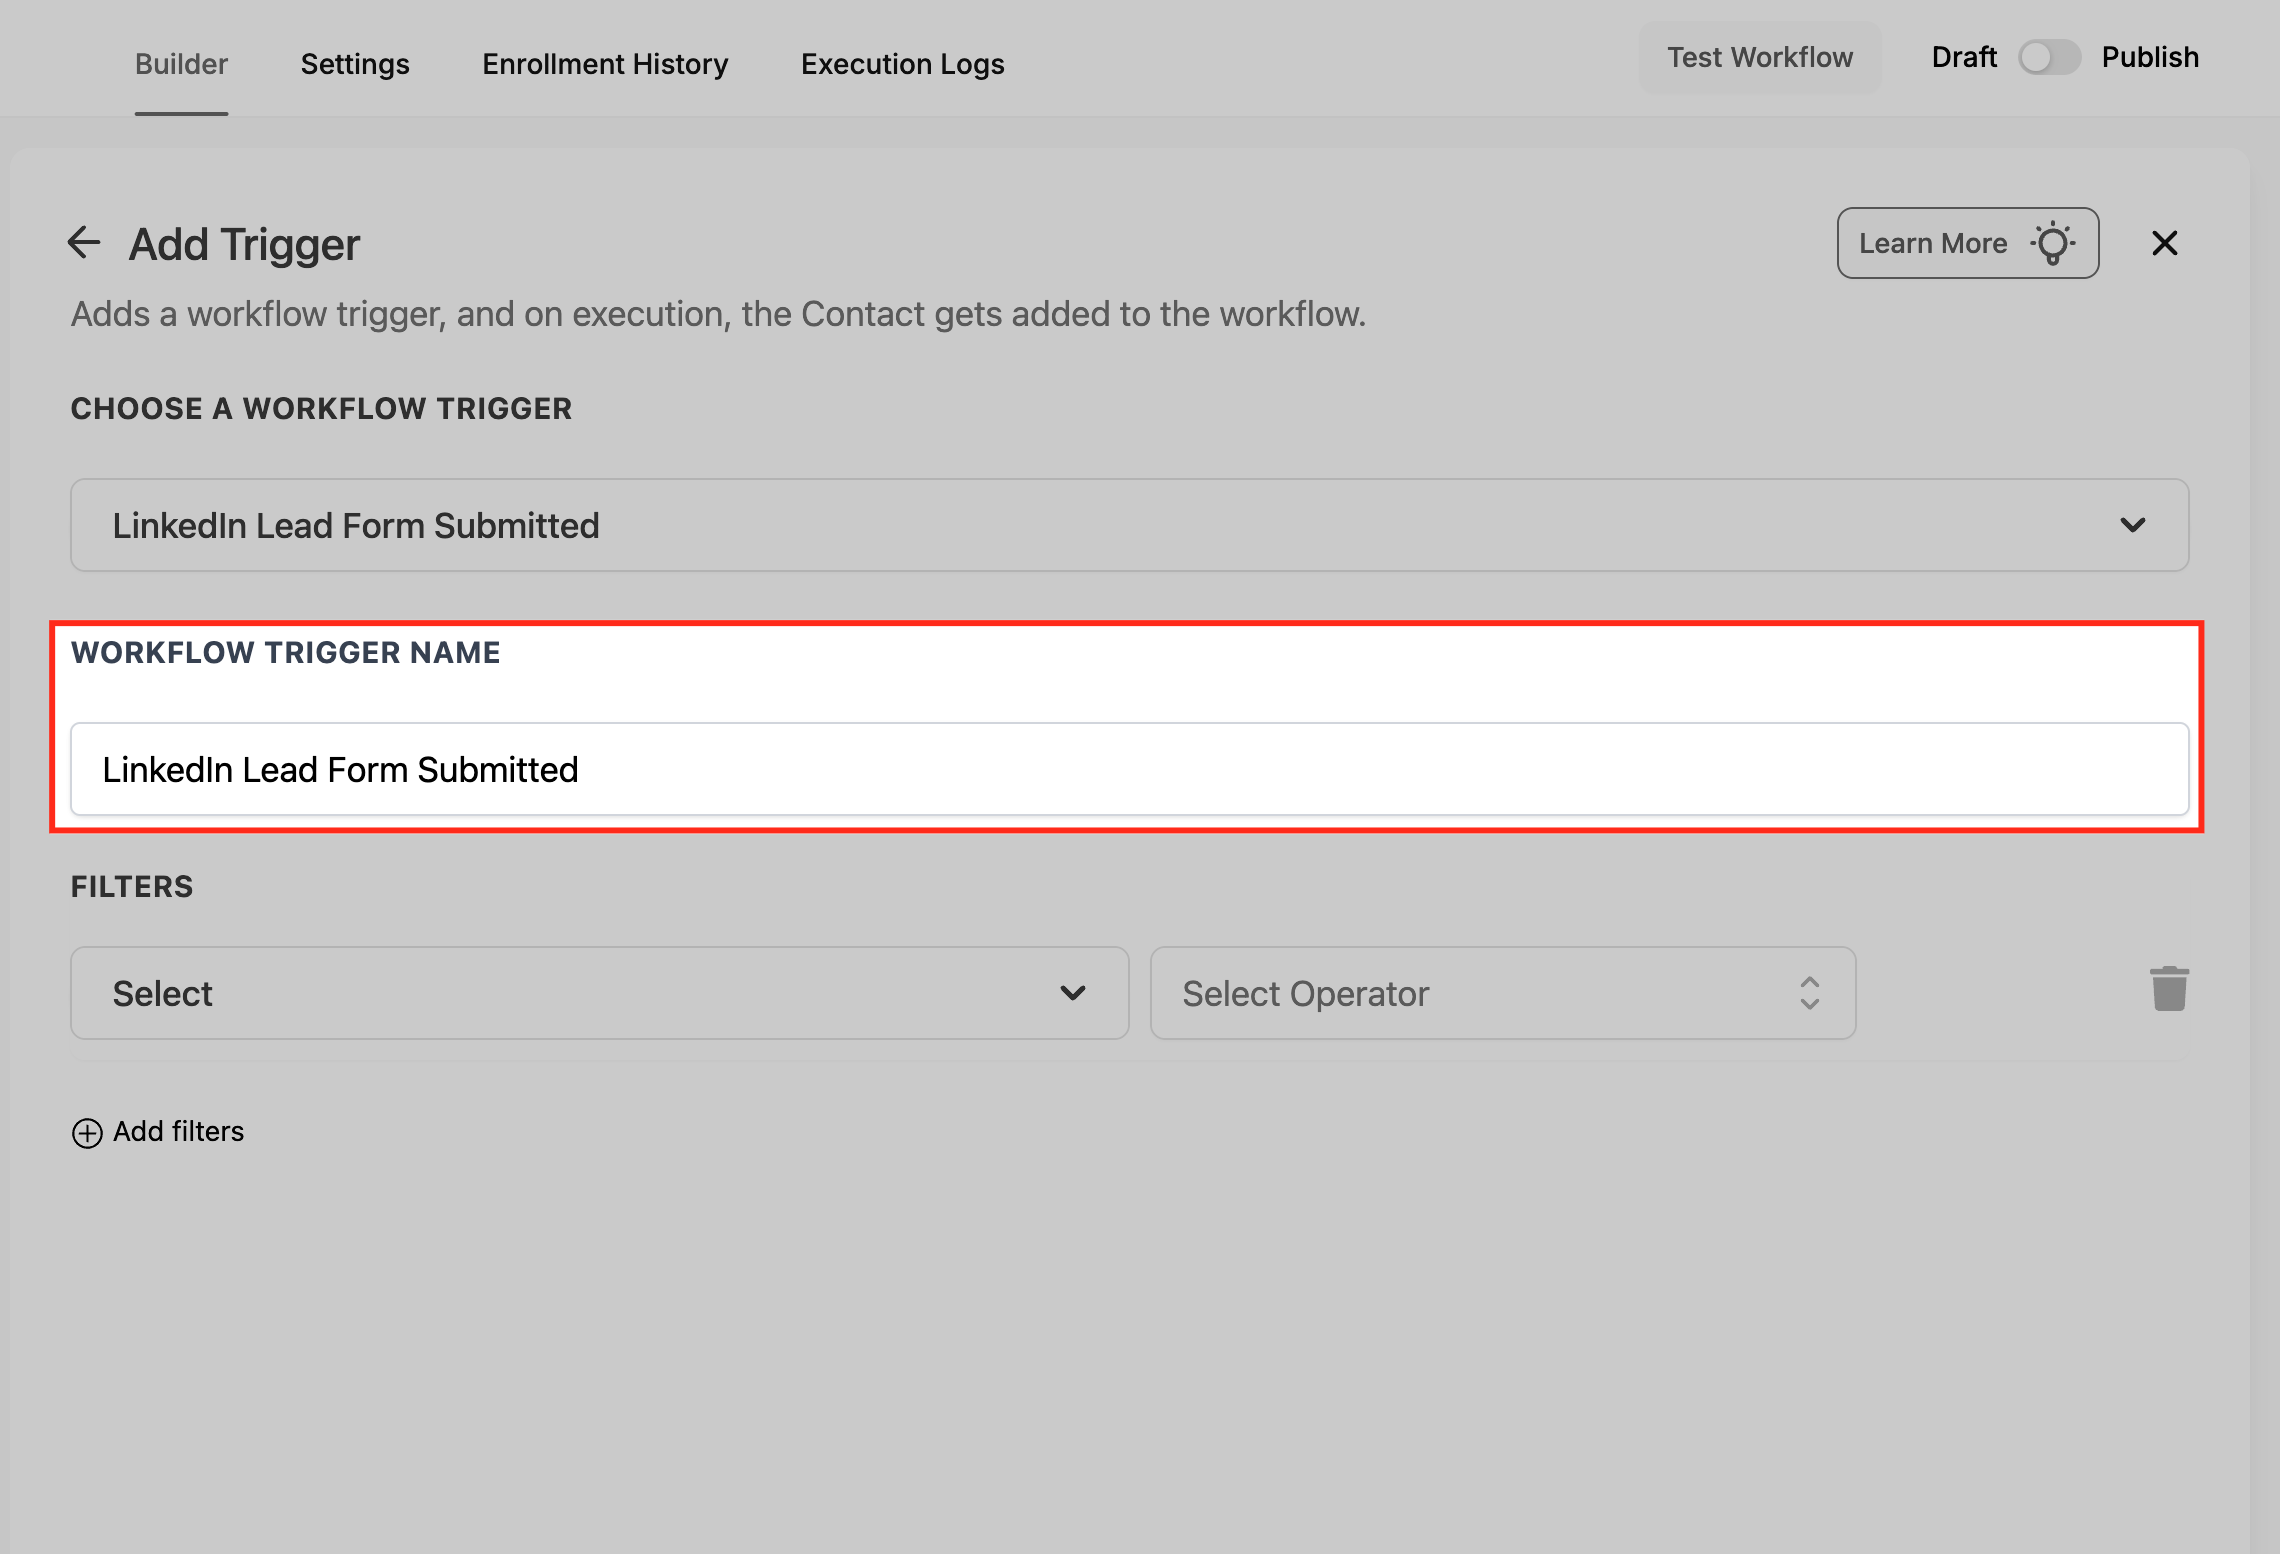Close the Add Trigger panel
Viewport: 2280px width, 1554px height.
[x=2164, y=243]
